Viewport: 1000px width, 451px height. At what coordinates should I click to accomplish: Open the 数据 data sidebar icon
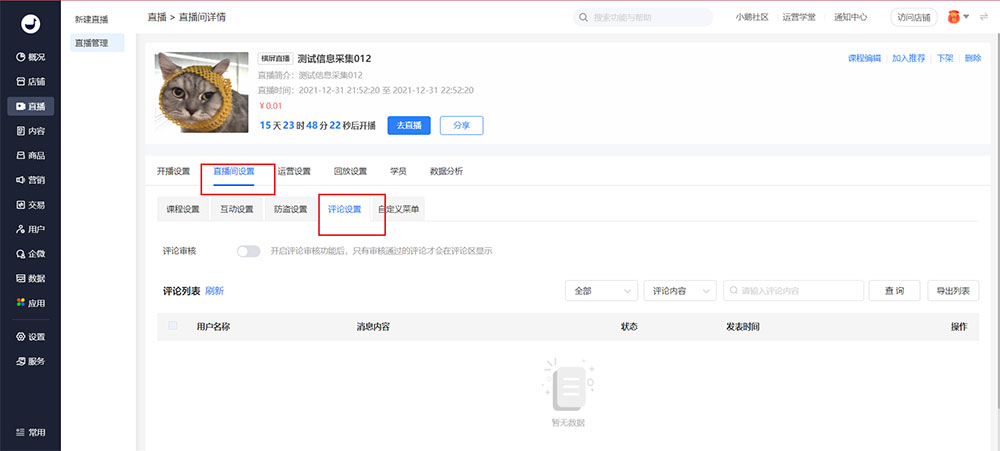(x=20, y=278)
